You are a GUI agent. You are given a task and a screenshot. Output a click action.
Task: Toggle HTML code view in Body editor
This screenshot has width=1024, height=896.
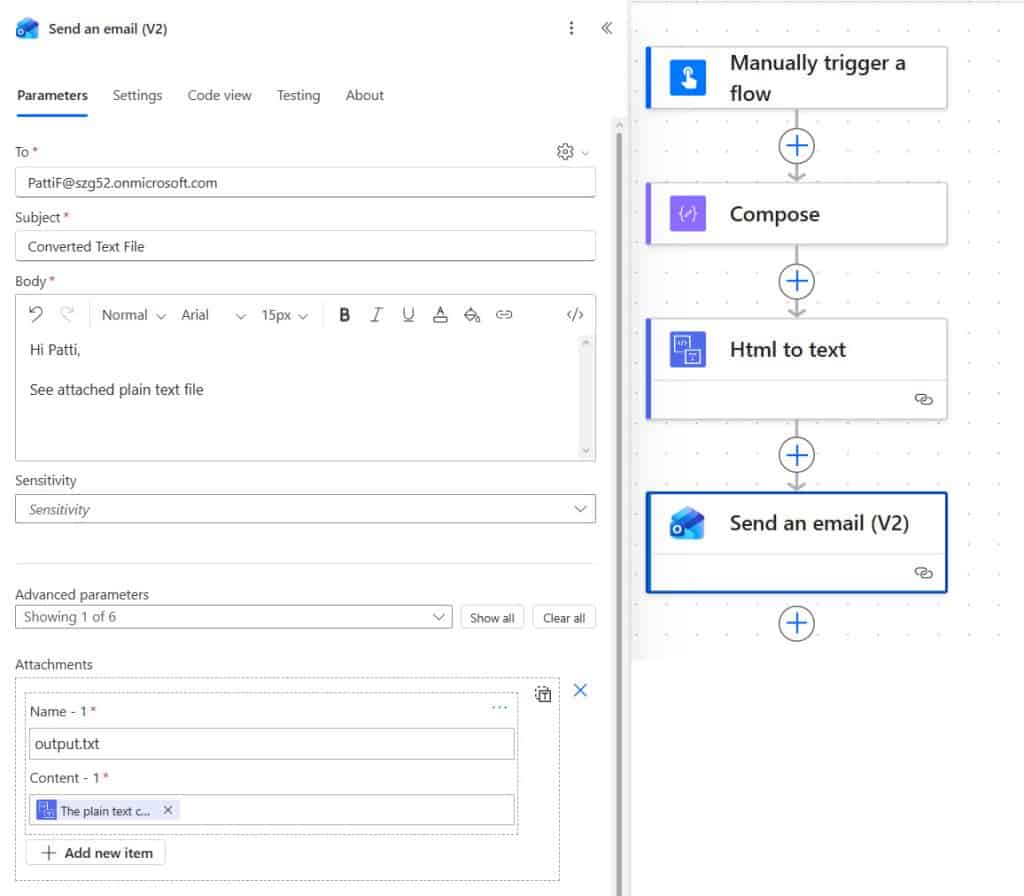pyautogui.click(x=575, y=315)
